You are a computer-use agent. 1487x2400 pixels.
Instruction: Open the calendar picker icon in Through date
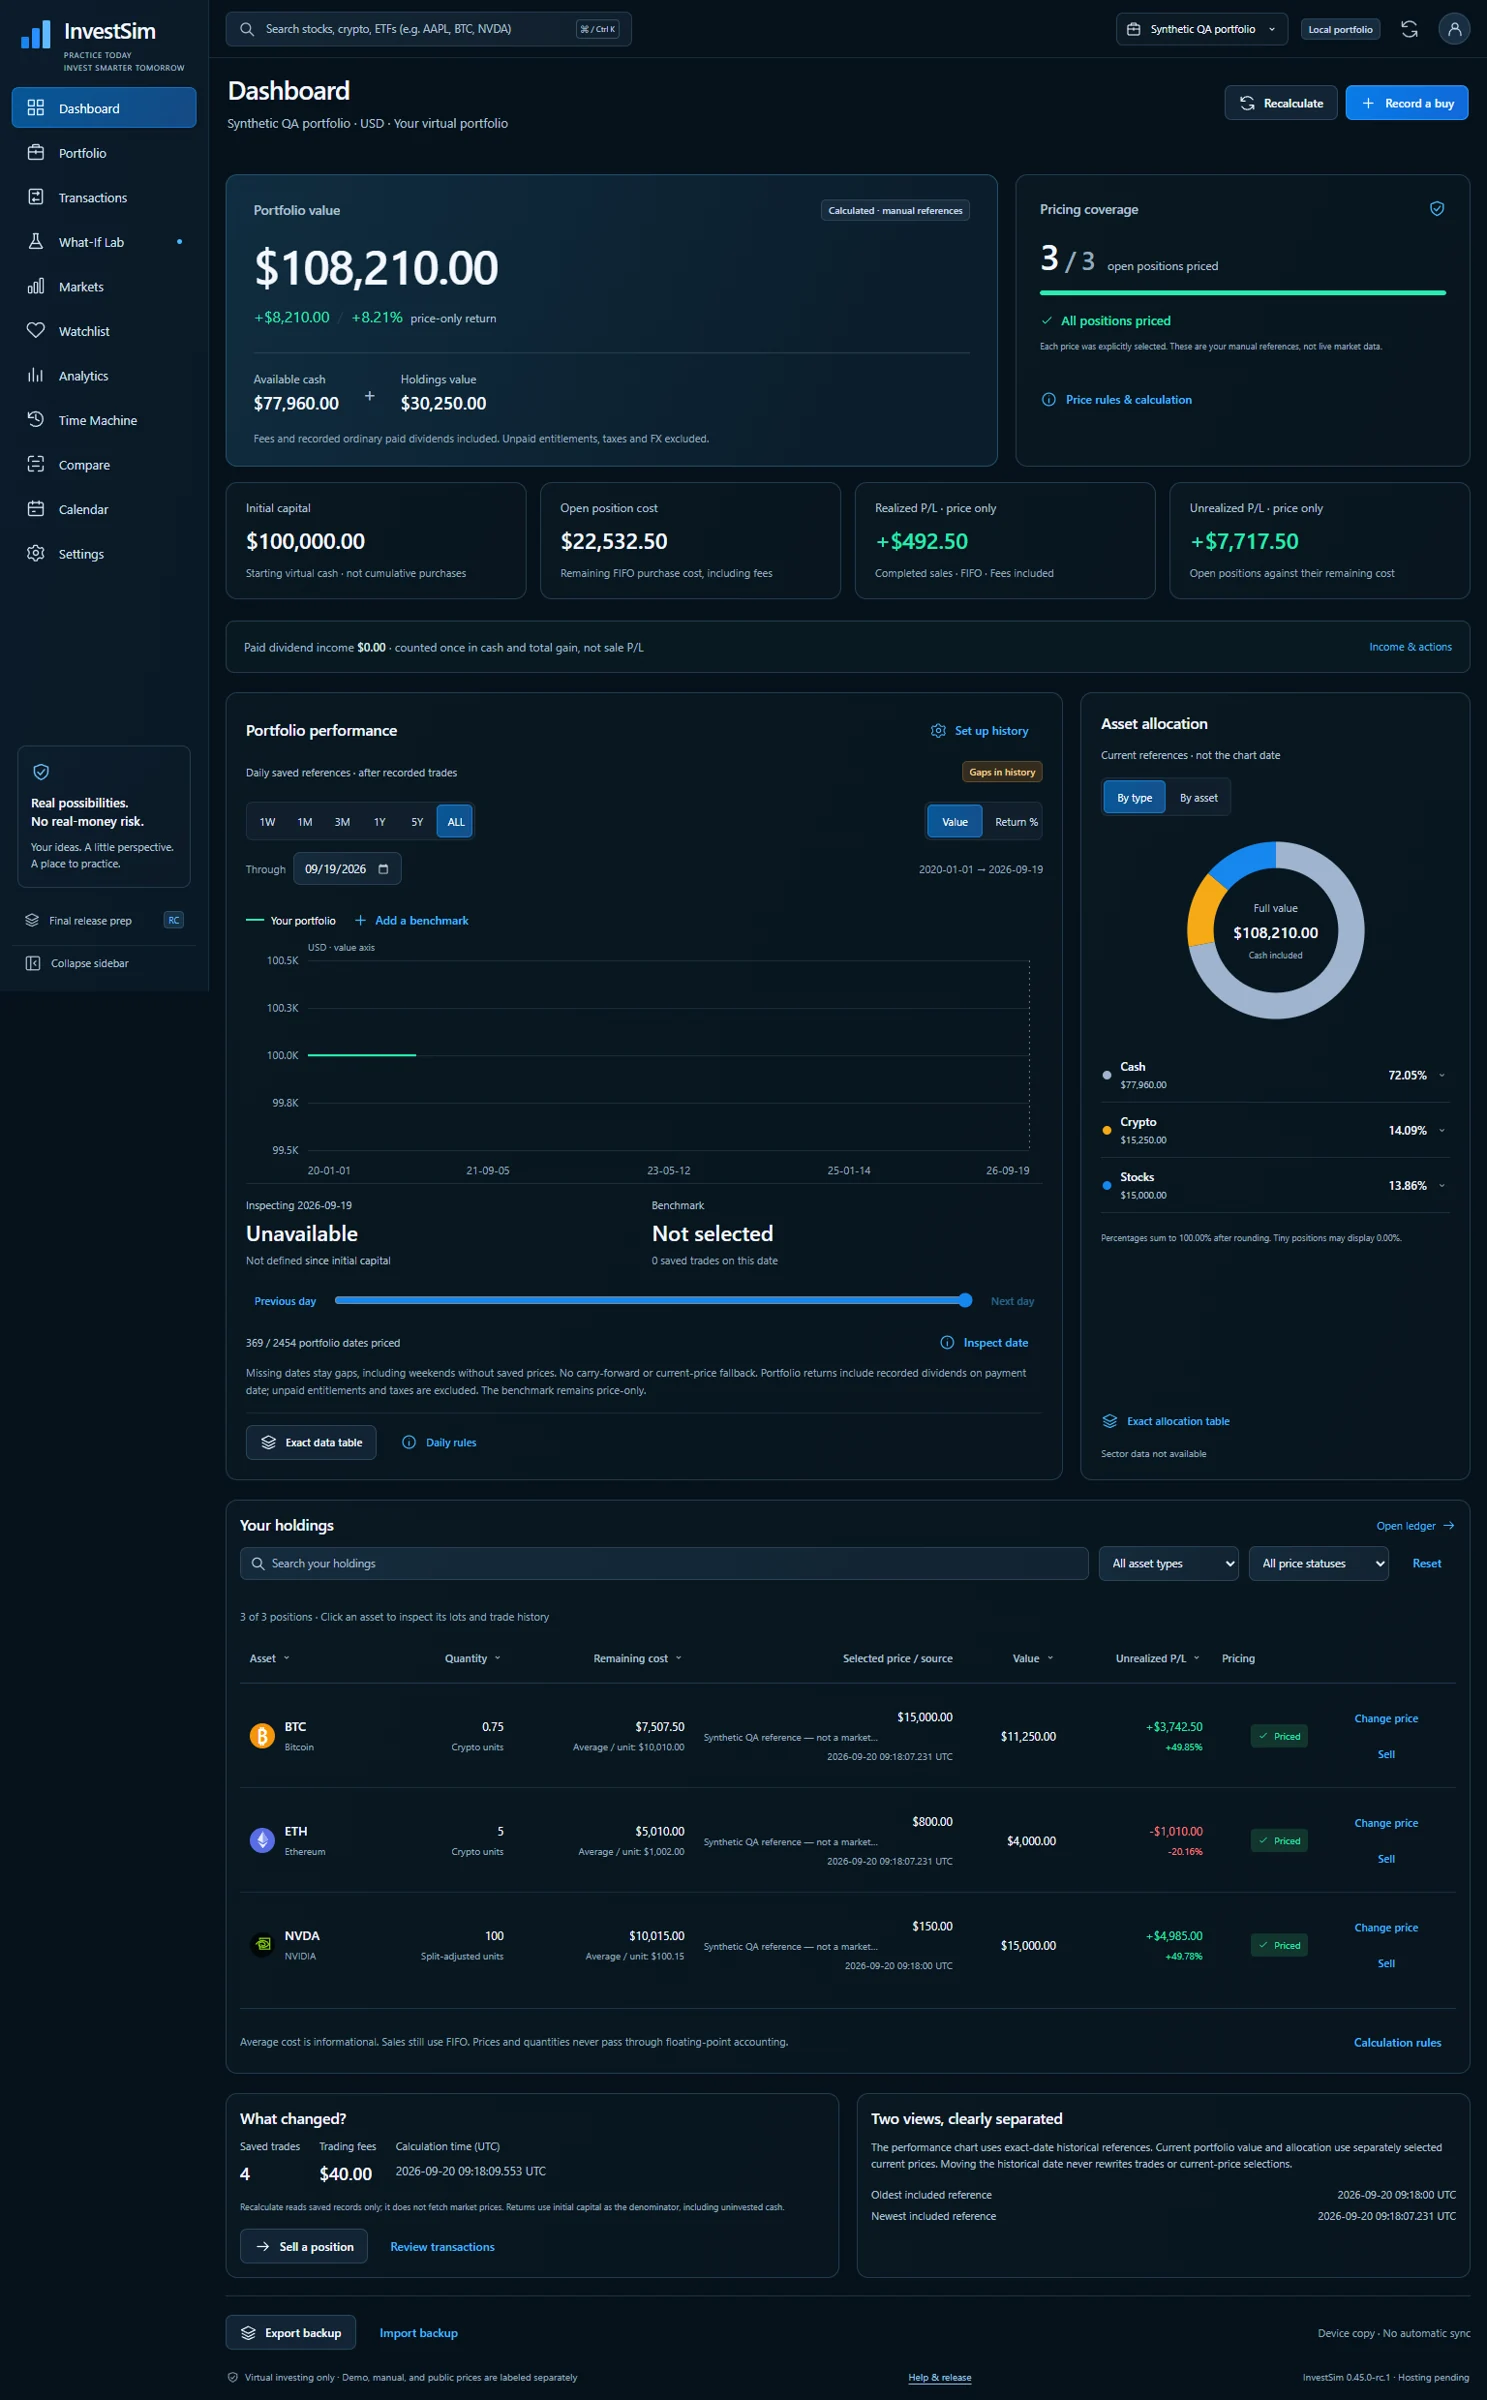click(x=383, y=869)
